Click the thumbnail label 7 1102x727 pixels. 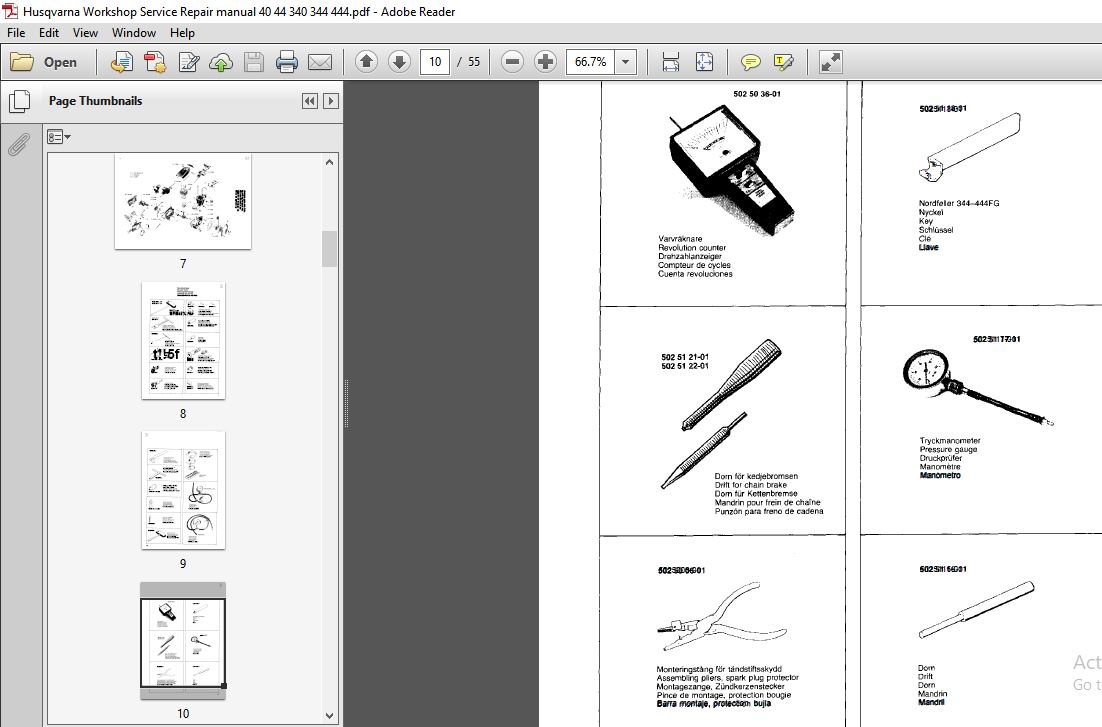pyautogui.click(x=183, y=264)
